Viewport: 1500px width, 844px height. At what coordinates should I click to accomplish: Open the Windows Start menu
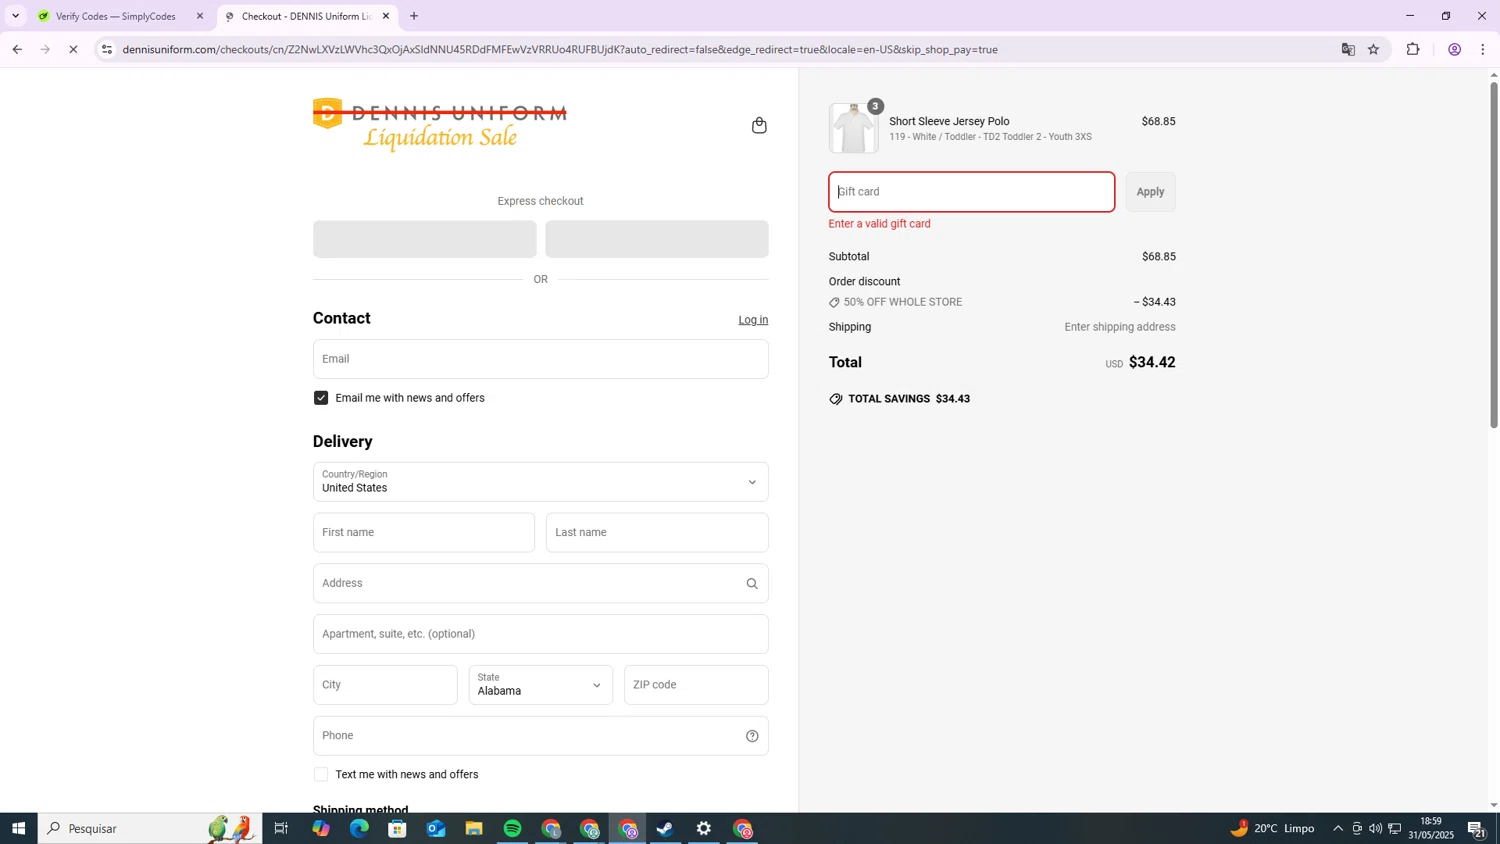18,829
